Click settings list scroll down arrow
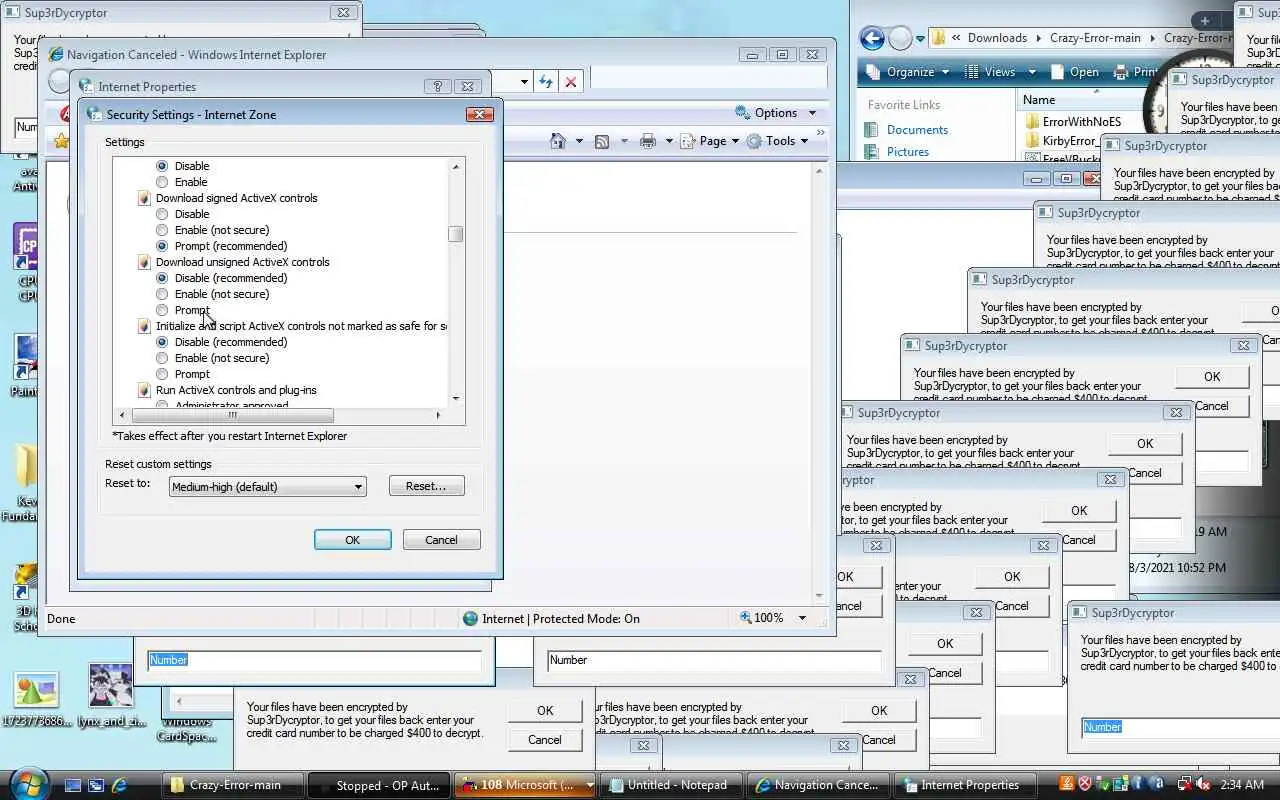Viewport: 1280px width, 800px height. click(456, 398)
